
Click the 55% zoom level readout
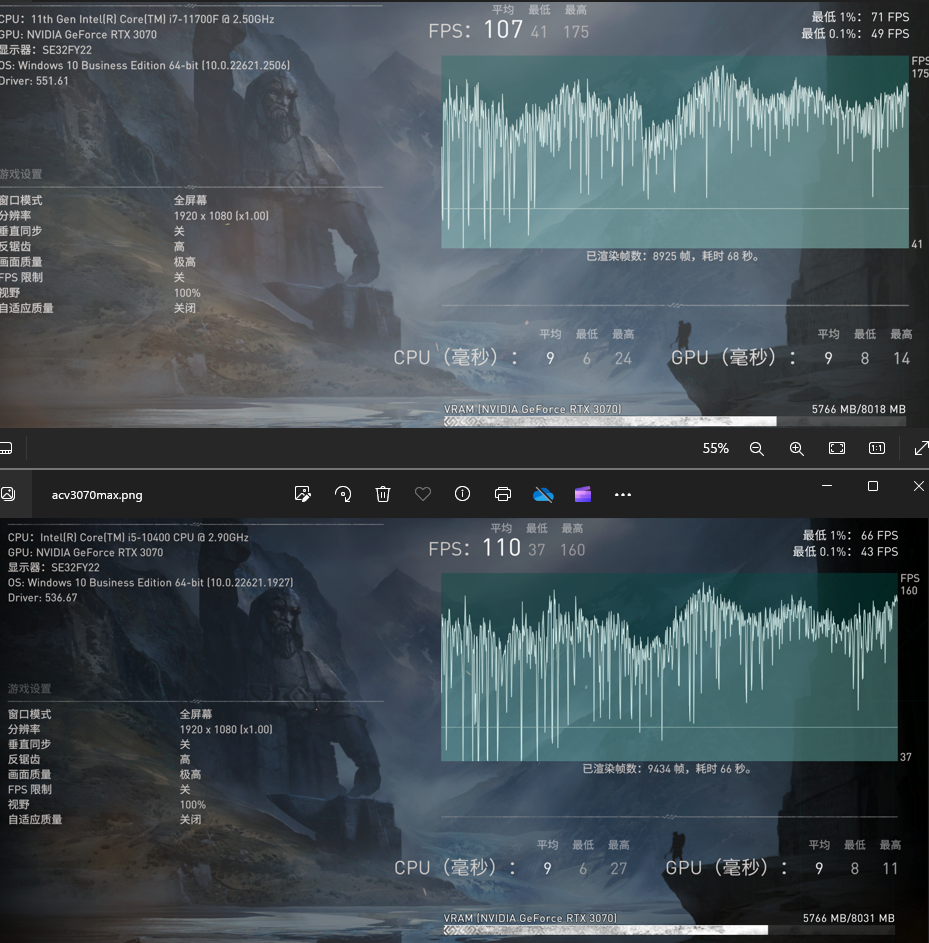coord(716,449)
